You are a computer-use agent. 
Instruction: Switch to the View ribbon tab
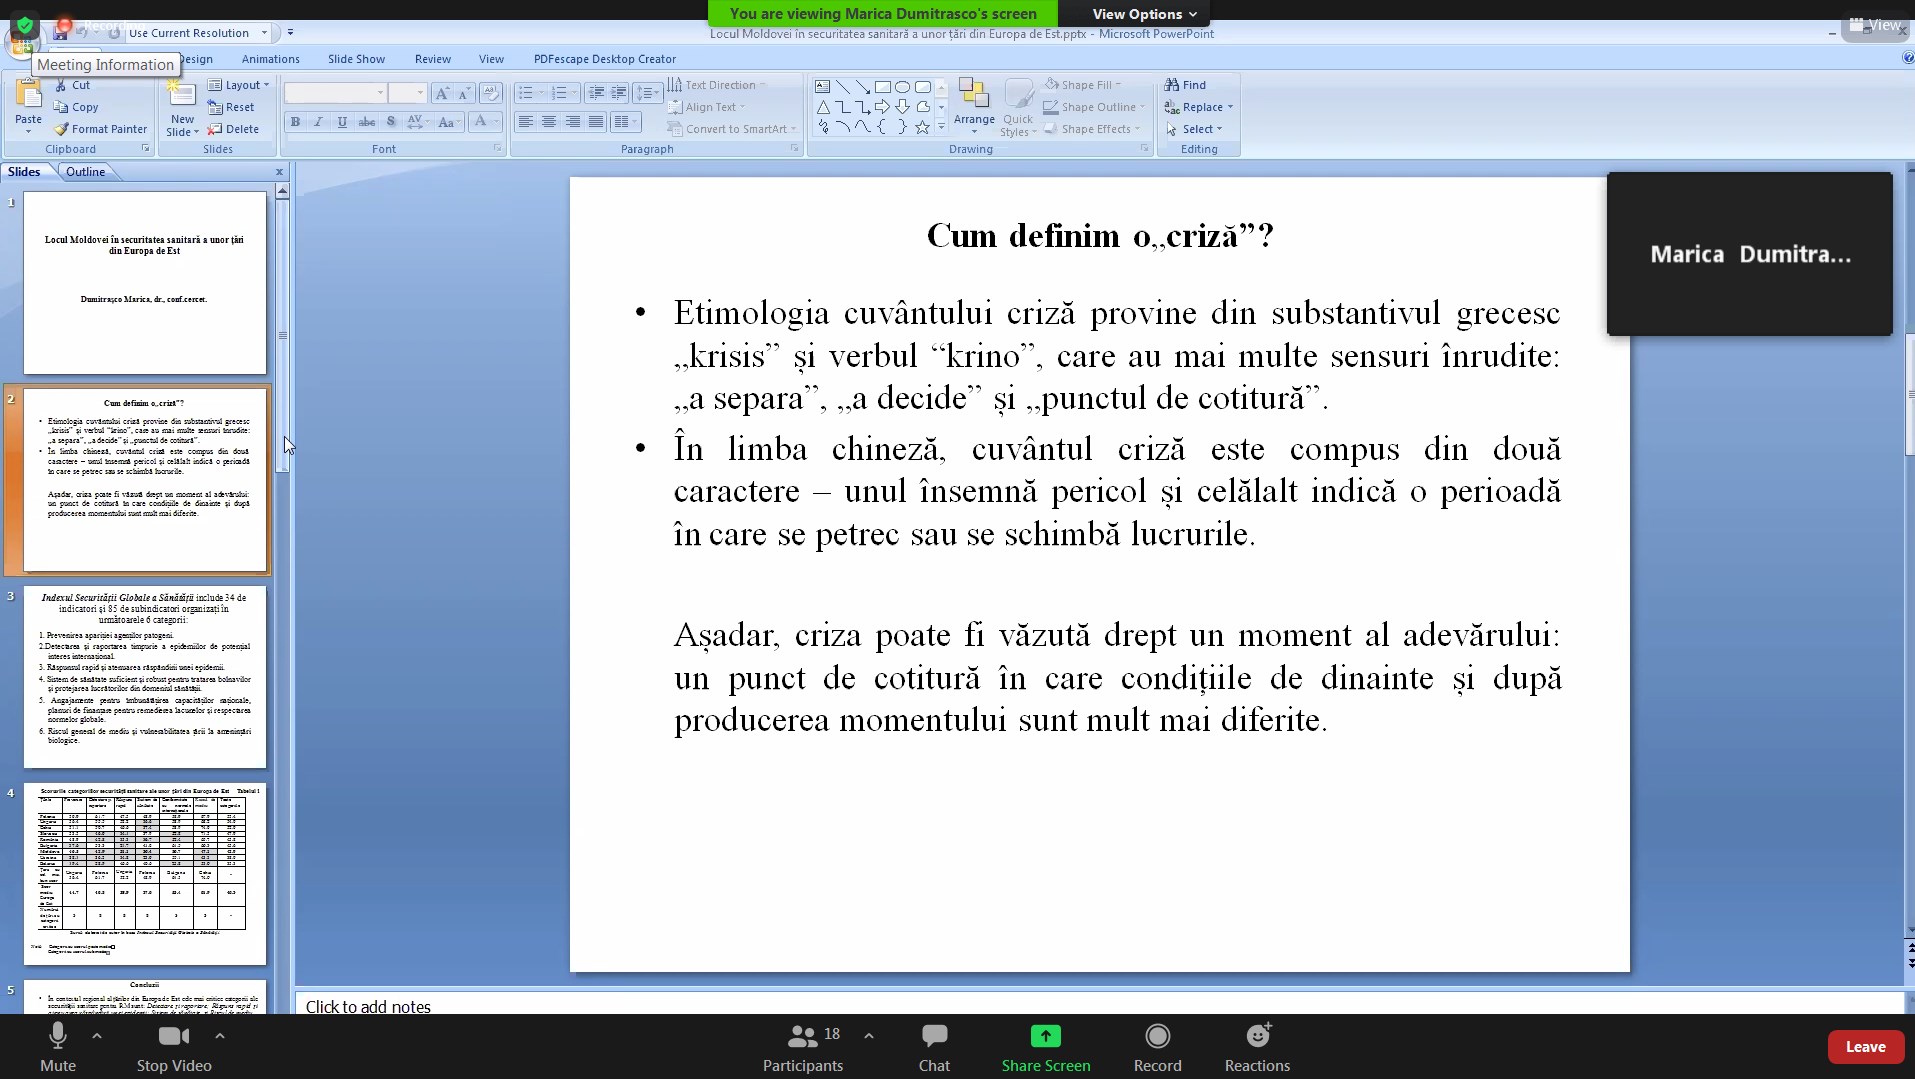point(491,59)
